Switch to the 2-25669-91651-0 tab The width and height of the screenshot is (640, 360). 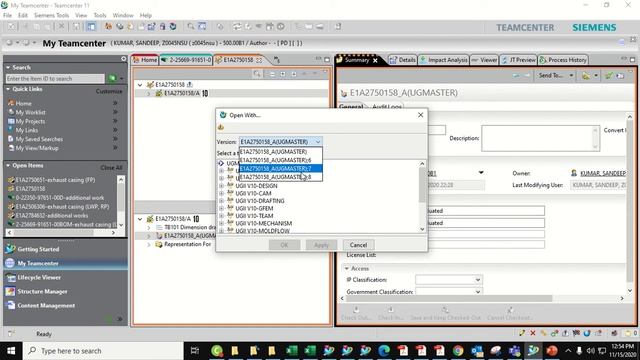pos(186,60)
